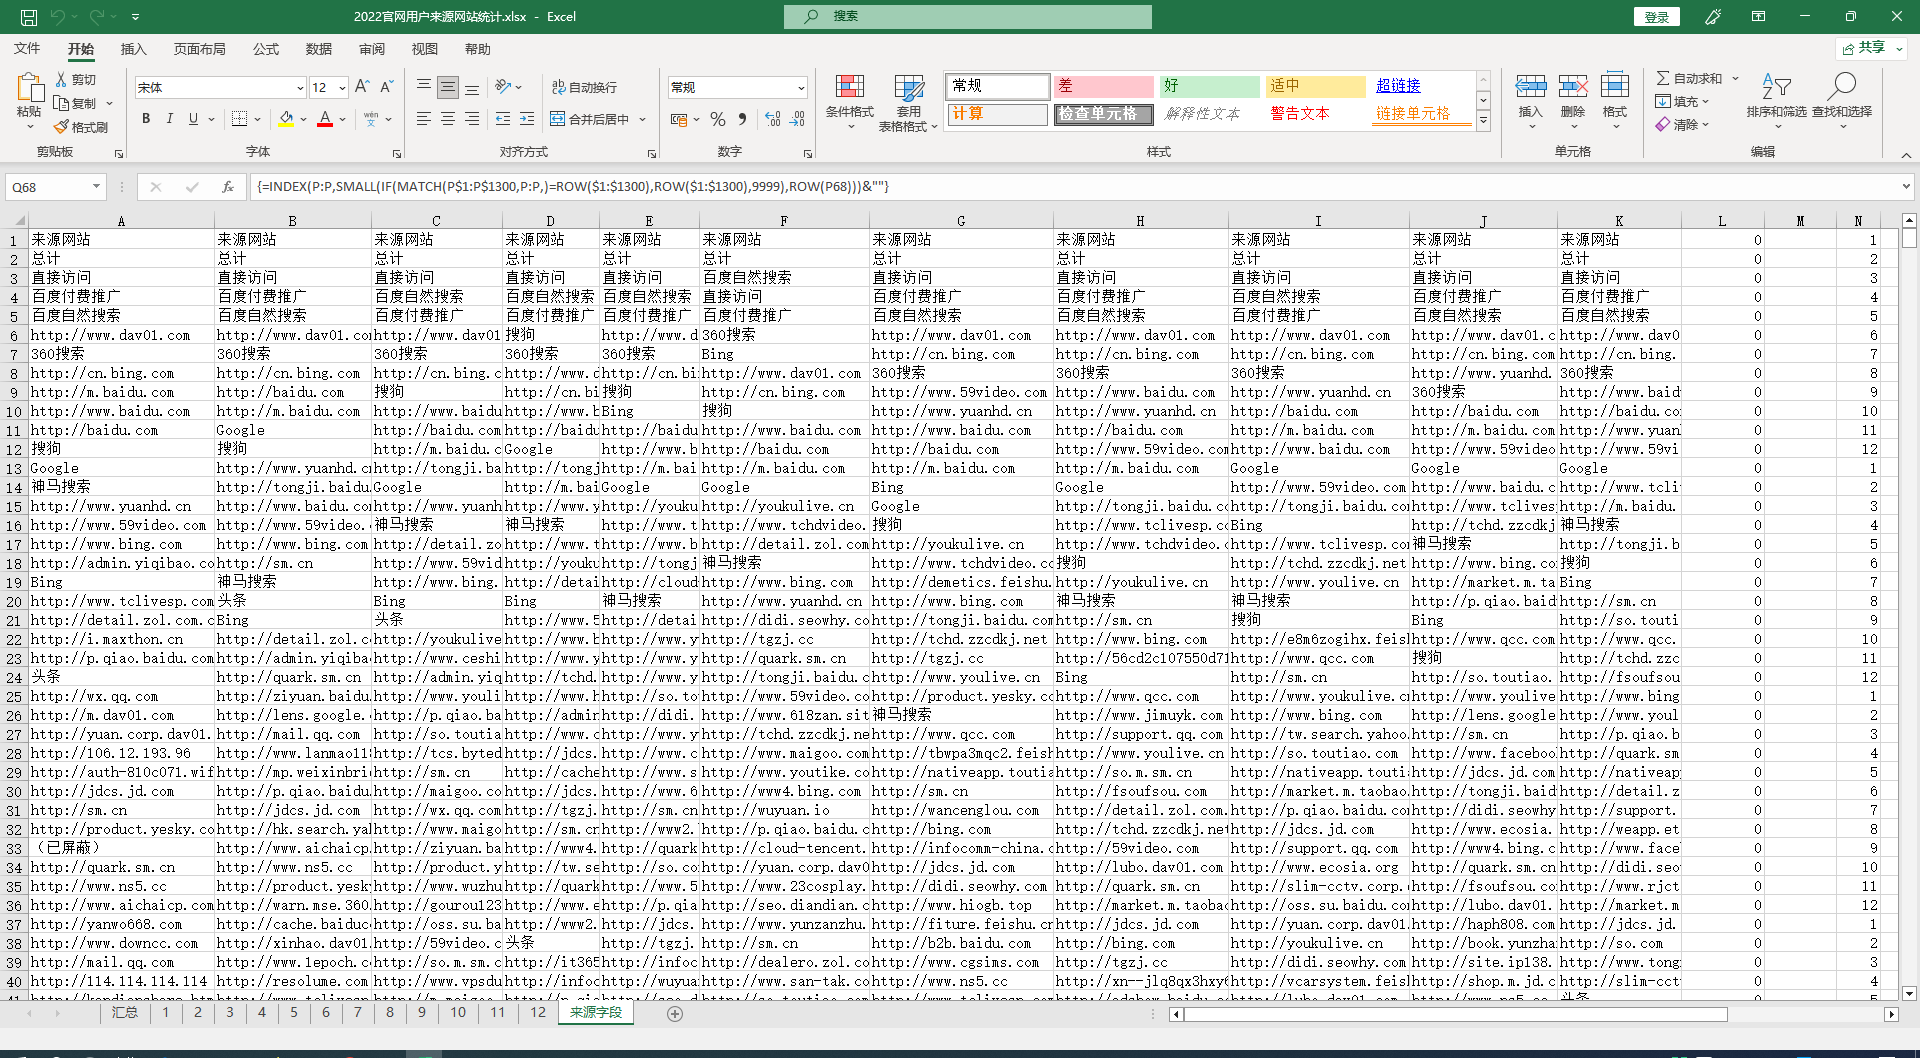Click the orientation (text angle) icon
The image size is (1920, 1058).
[503, 87]
